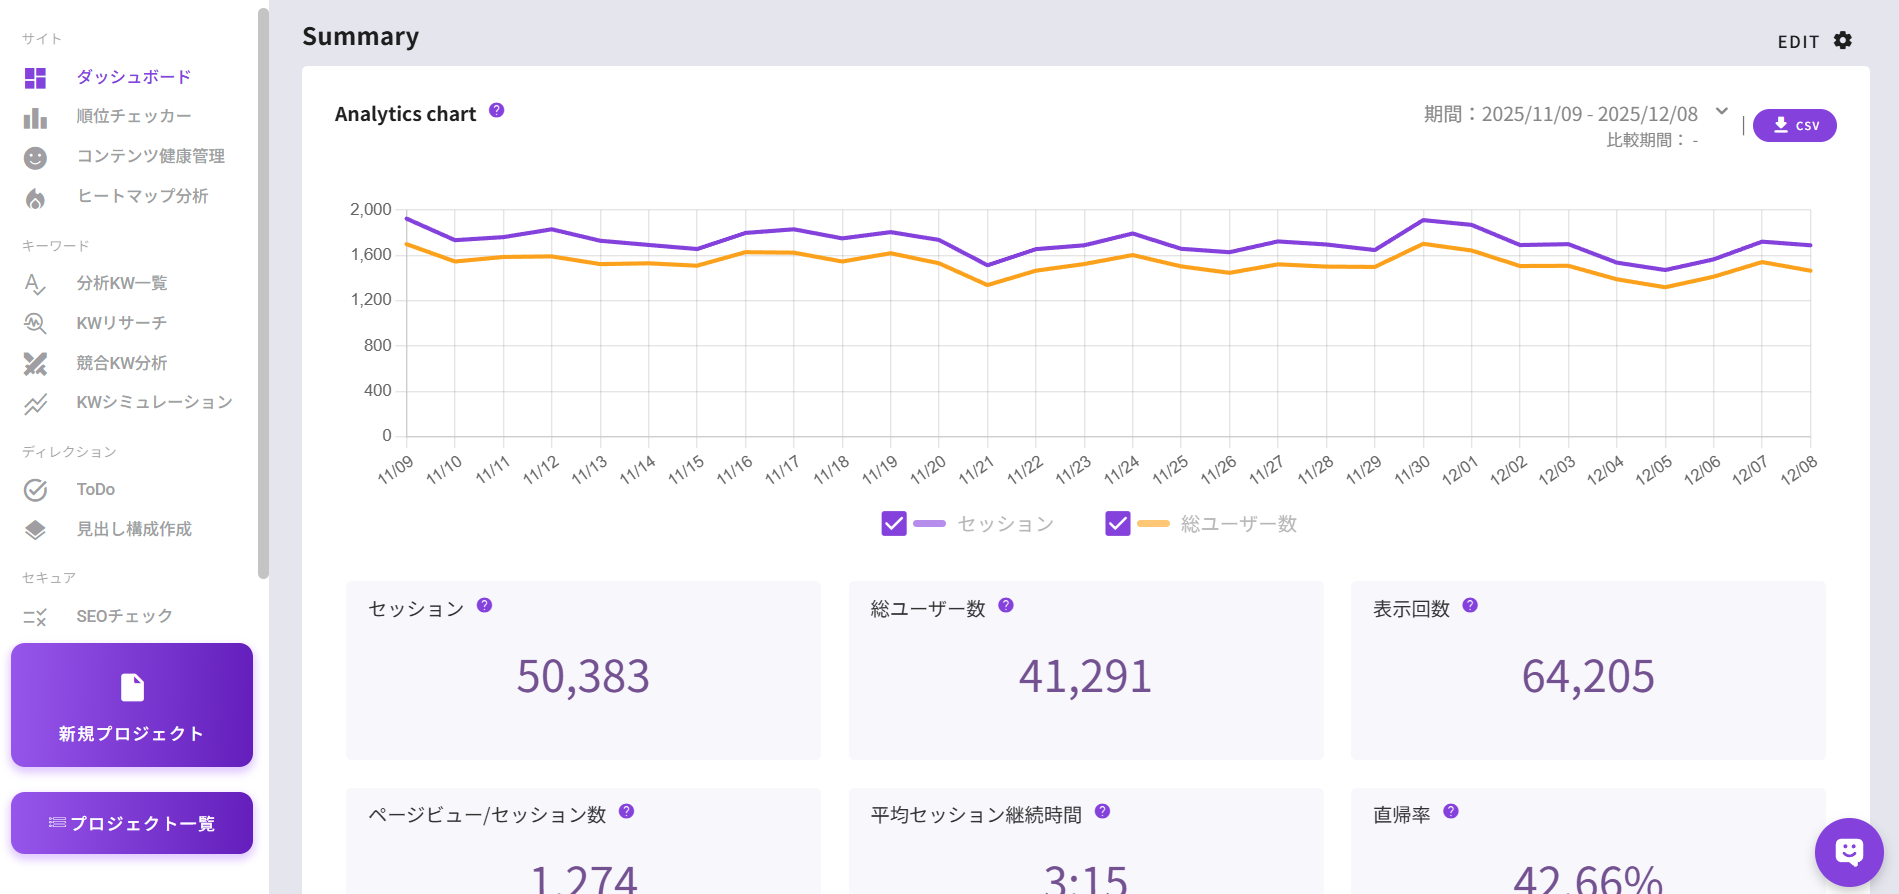This screenshot has width=1899, height=894.
Task: Open the chat support bubble icon
Action: pyautogui.click(x=1848, y=852)
